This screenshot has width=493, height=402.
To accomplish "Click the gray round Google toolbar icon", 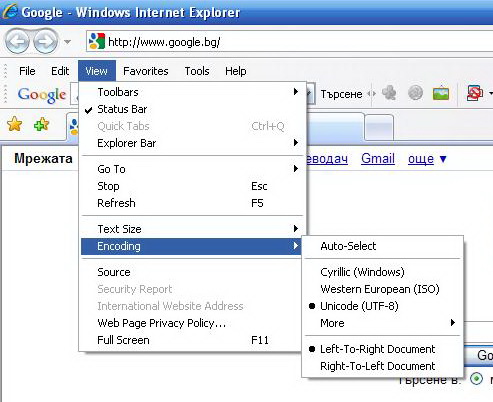I will point(415,93).
